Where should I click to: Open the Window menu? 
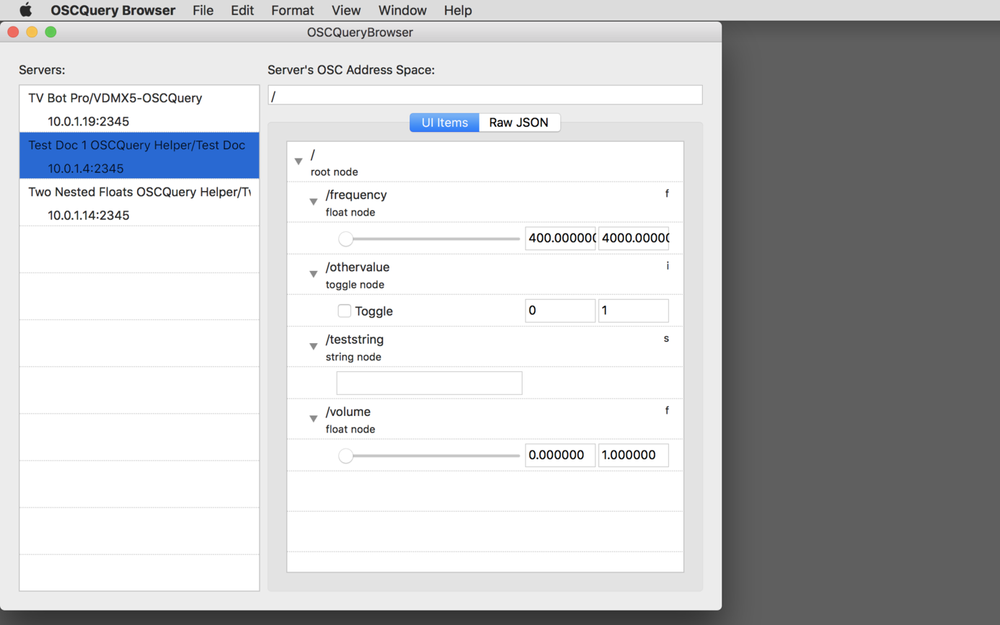402,10
